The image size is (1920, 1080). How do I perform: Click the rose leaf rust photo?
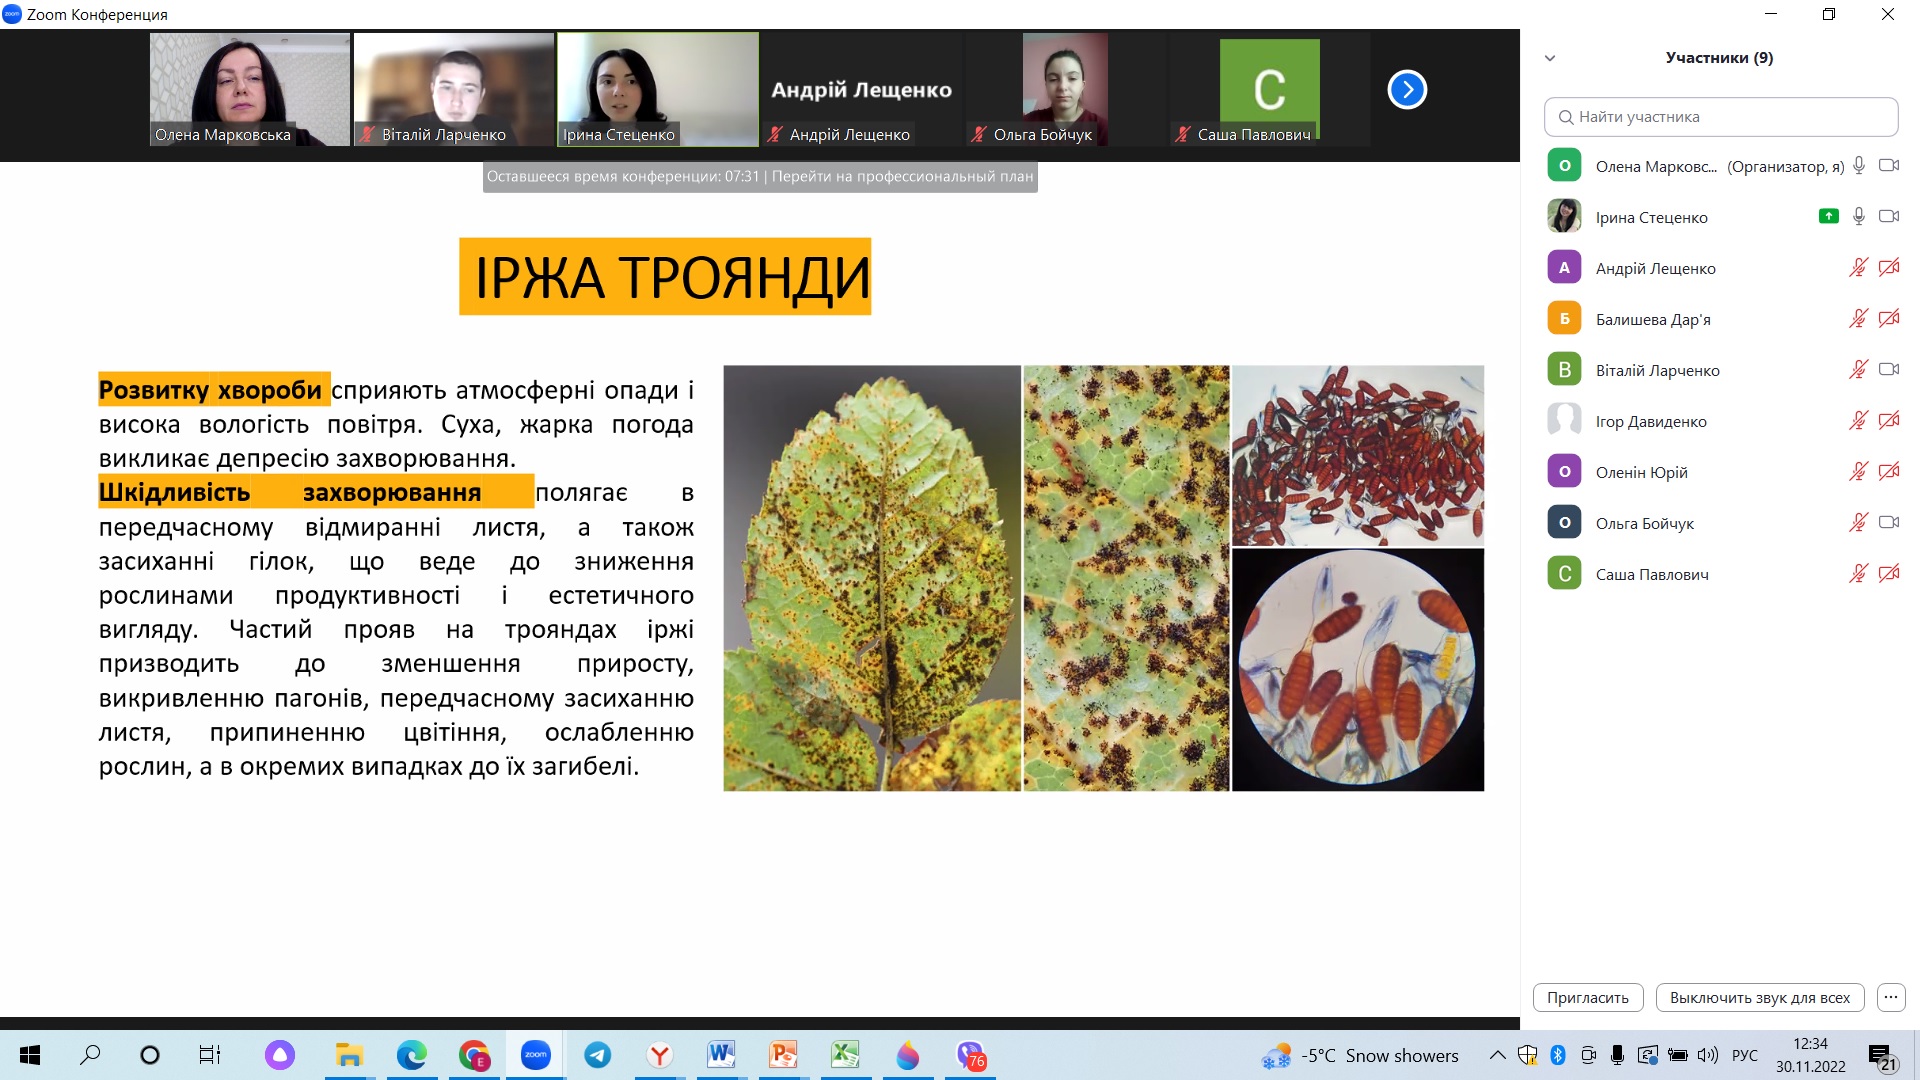pyautogui.click(x=872, y=578)
